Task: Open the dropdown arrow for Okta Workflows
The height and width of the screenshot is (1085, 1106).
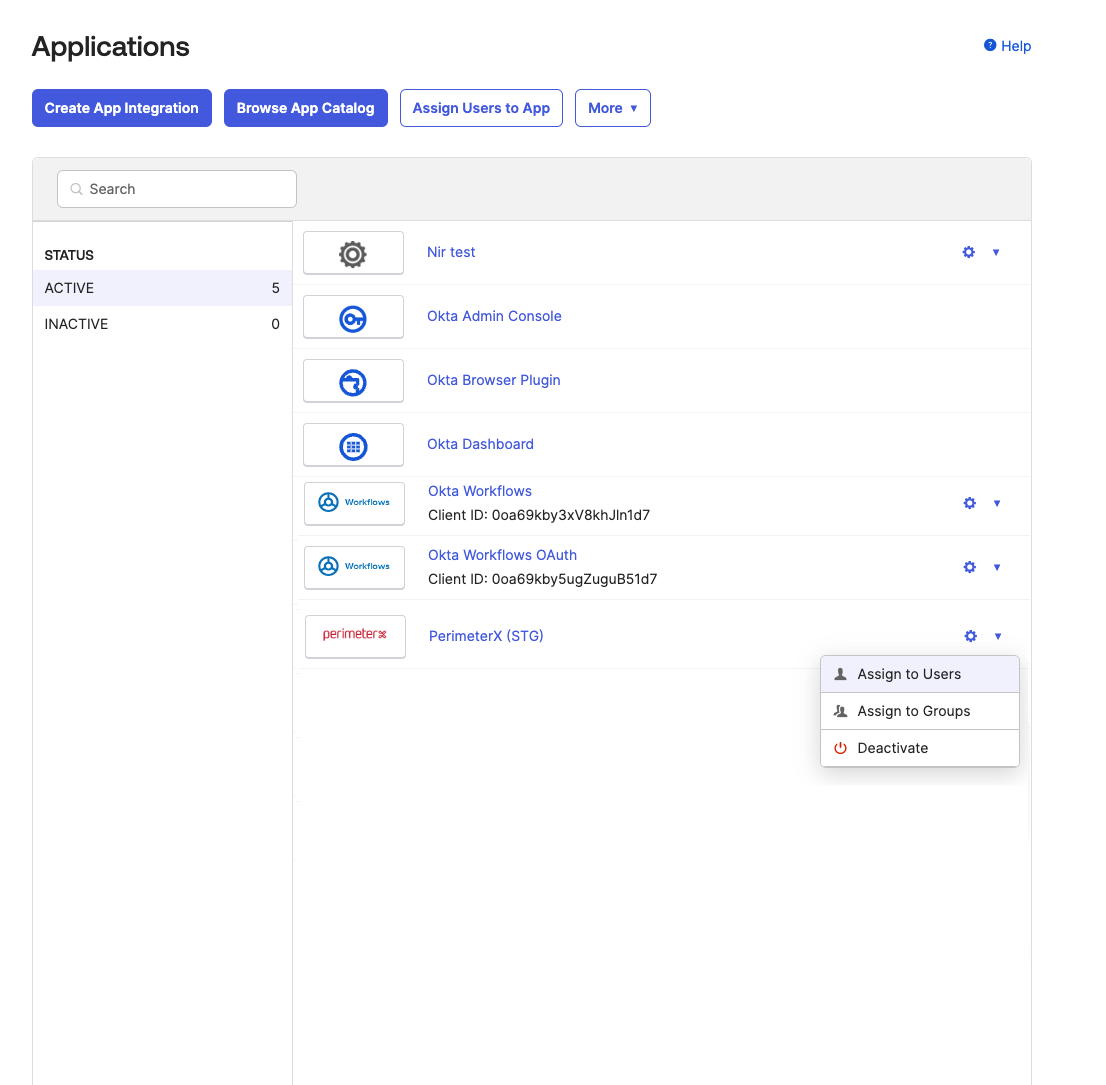Action: (x=997, y=503)
